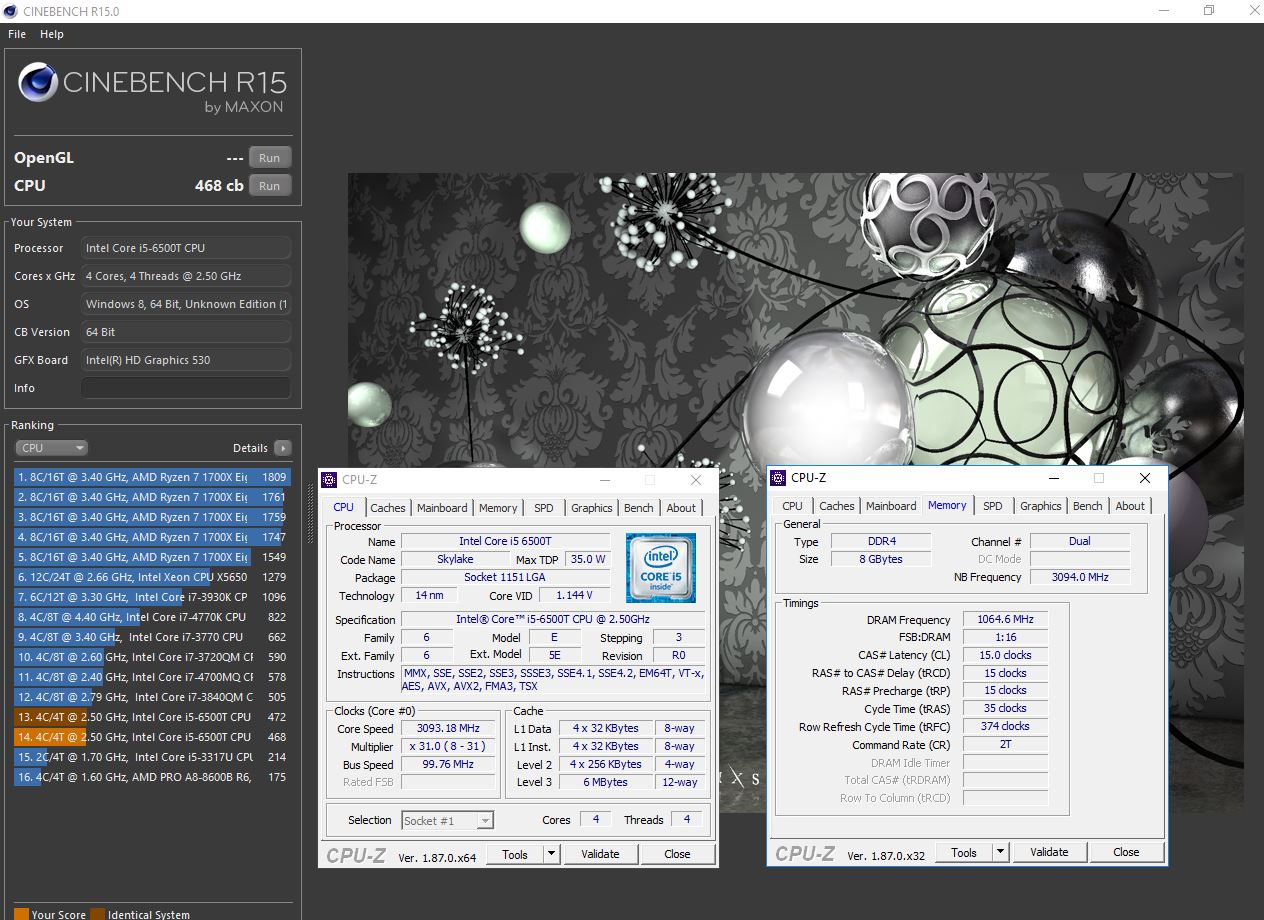Select ranking row 13 i5-6500T score 472
This screenshot has height=920, width=1264.
tap(152, 717)
